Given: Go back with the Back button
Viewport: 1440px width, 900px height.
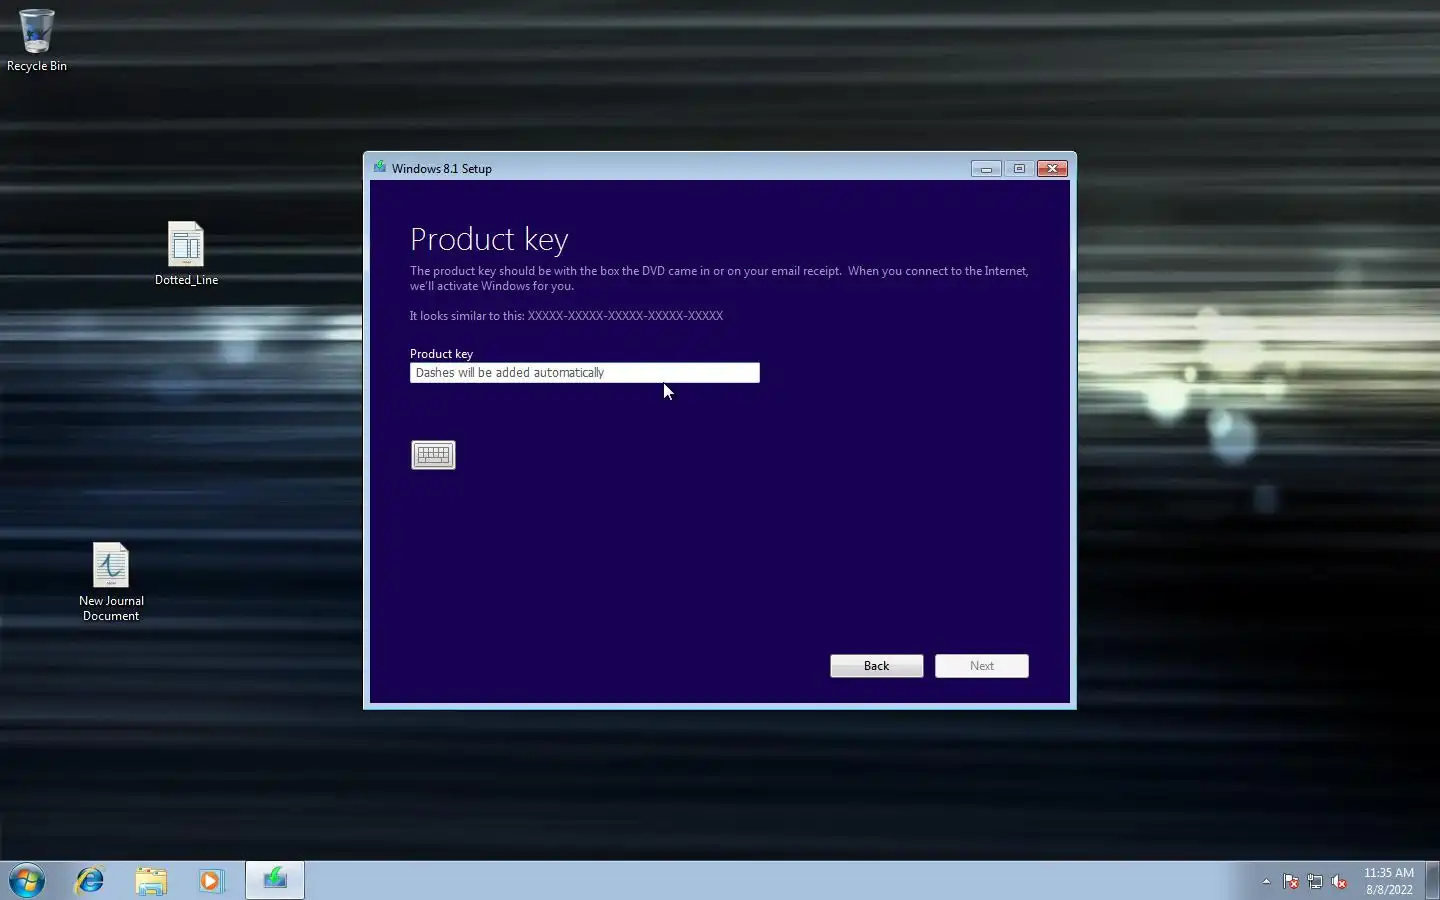Looking at the screenshot, I should click(876, 666).
